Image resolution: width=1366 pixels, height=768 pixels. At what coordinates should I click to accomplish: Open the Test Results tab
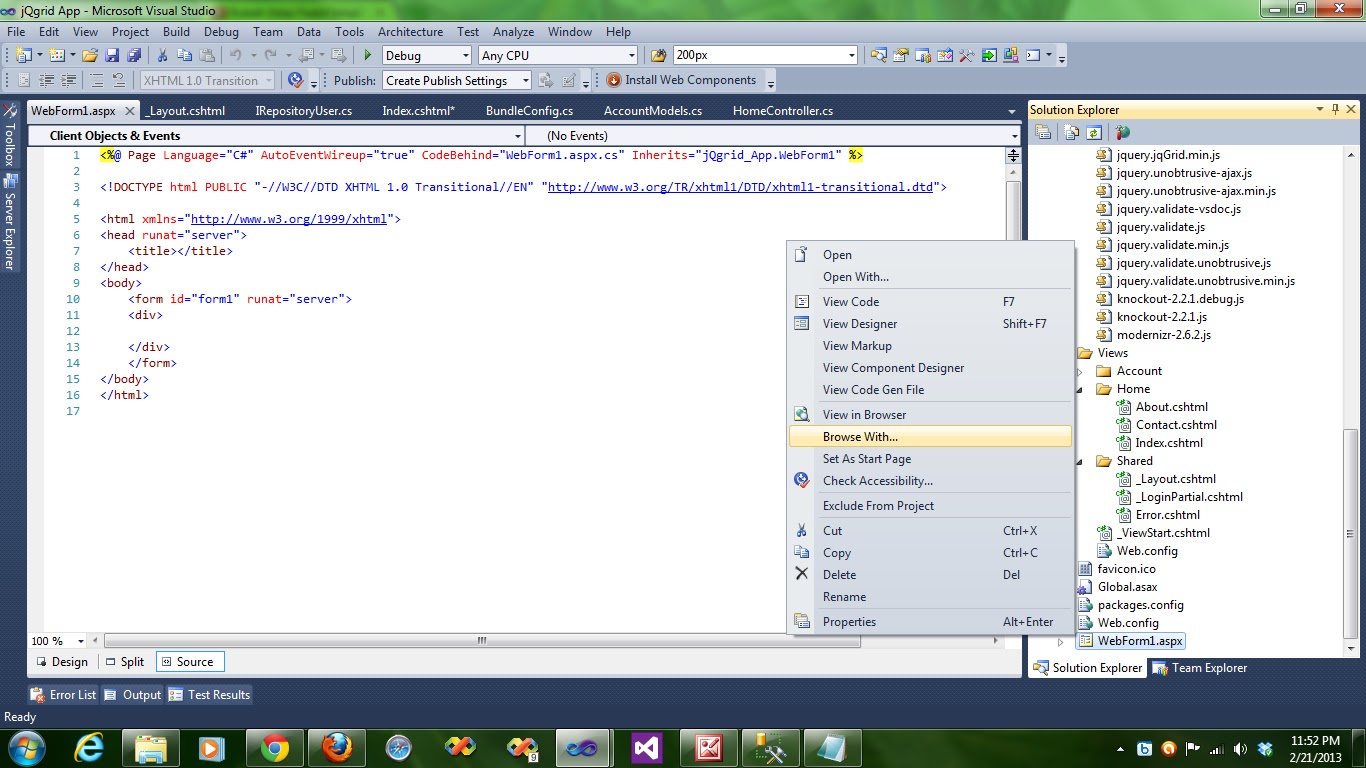tap(209, 695)
